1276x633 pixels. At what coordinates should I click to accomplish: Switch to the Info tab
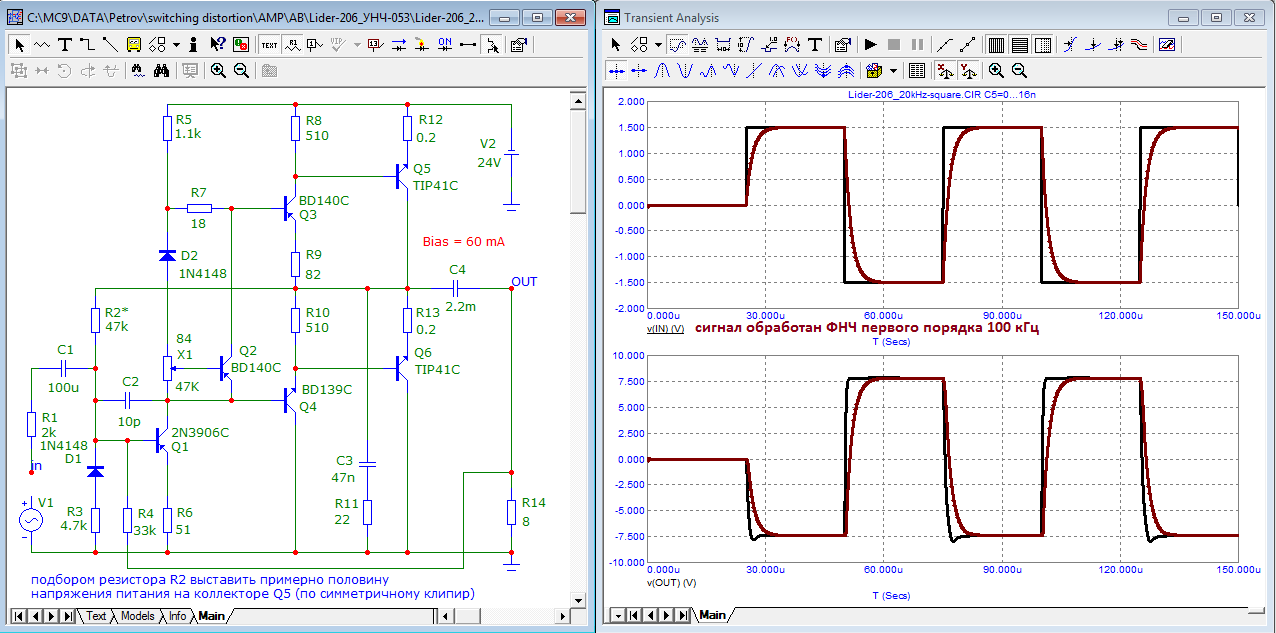177,616
